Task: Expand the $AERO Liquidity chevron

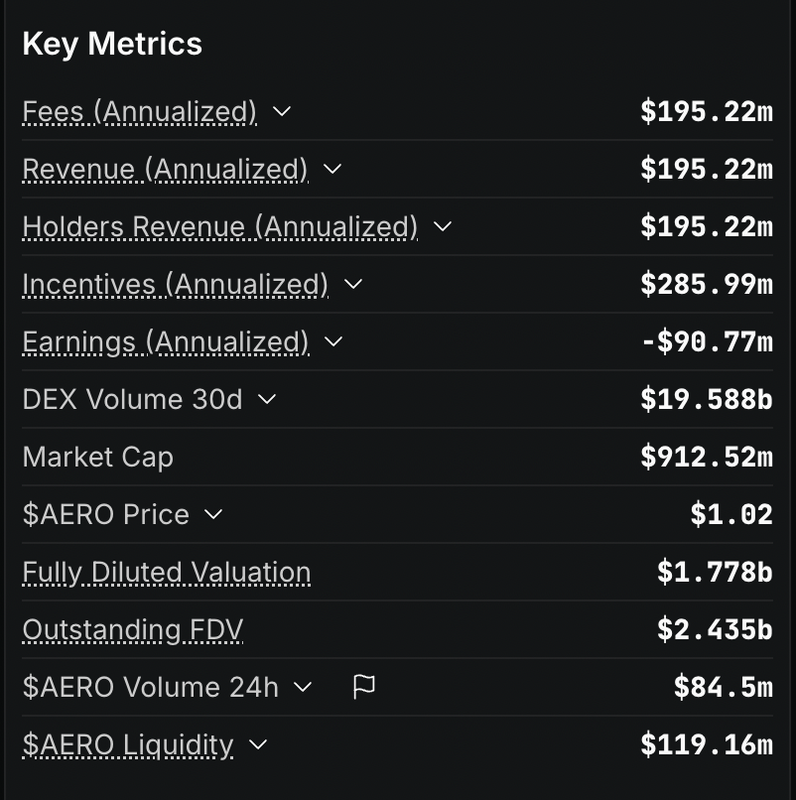Action: tap(258, 745)
